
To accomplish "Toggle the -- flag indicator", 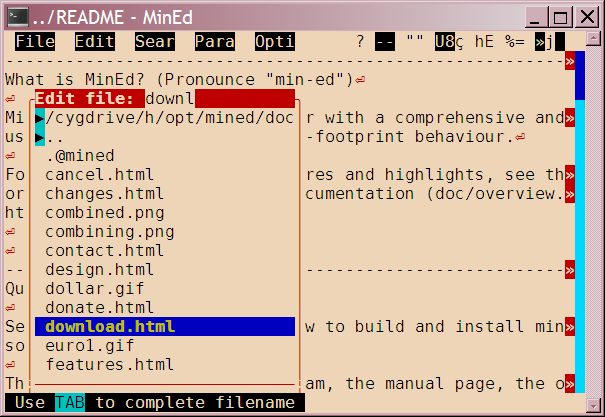I will click(x=385, y=41).
